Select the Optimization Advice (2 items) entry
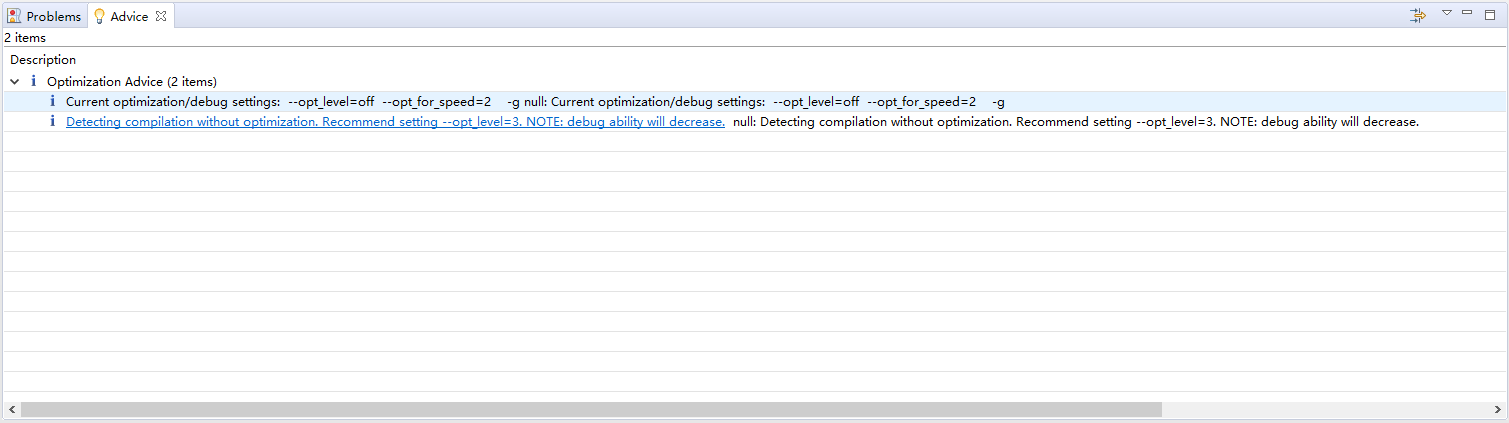Image resolution: width=1509 pixels, height=423 pixels. 132,81
